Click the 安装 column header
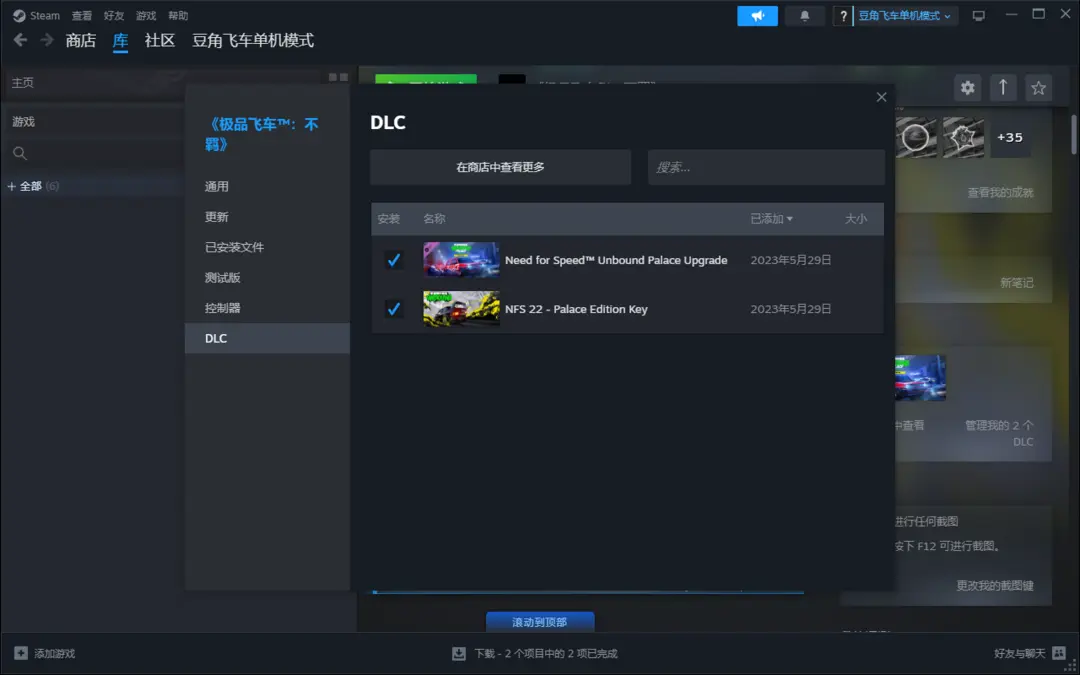This screenshot has height=675, width=1080. (x=388, y=219)
